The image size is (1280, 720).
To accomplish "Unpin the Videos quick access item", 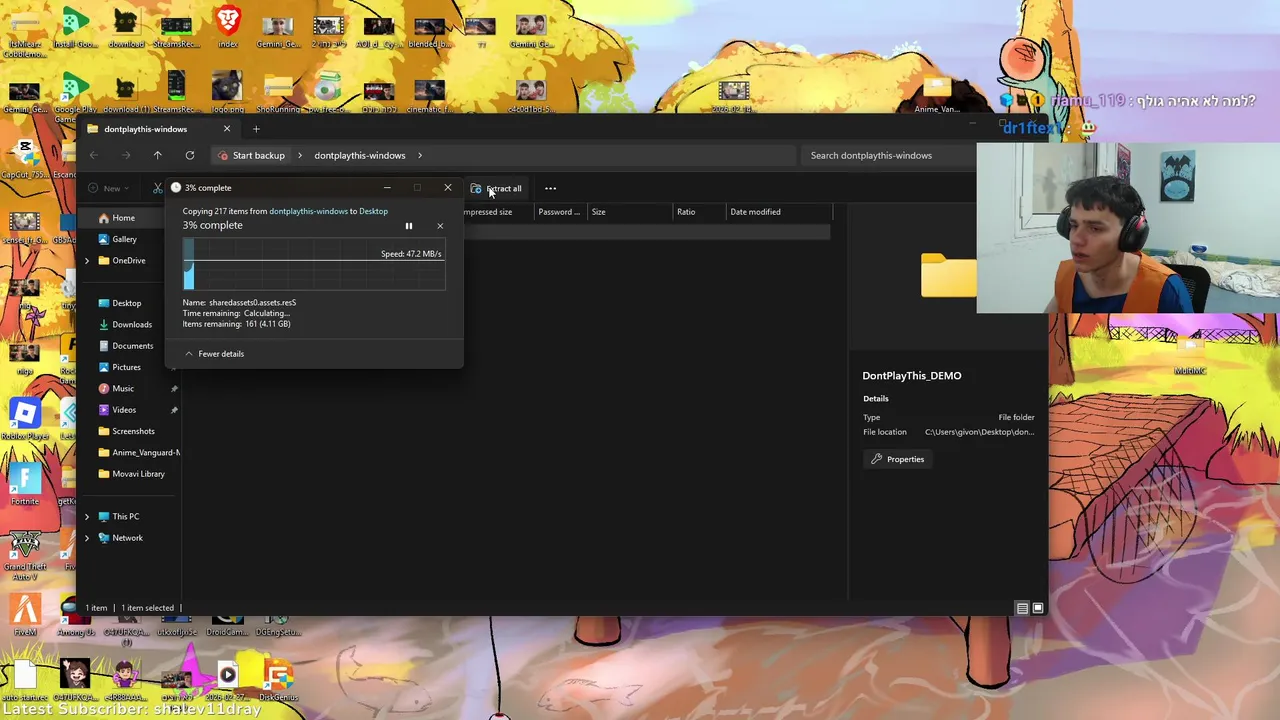I will click(174, 410).
